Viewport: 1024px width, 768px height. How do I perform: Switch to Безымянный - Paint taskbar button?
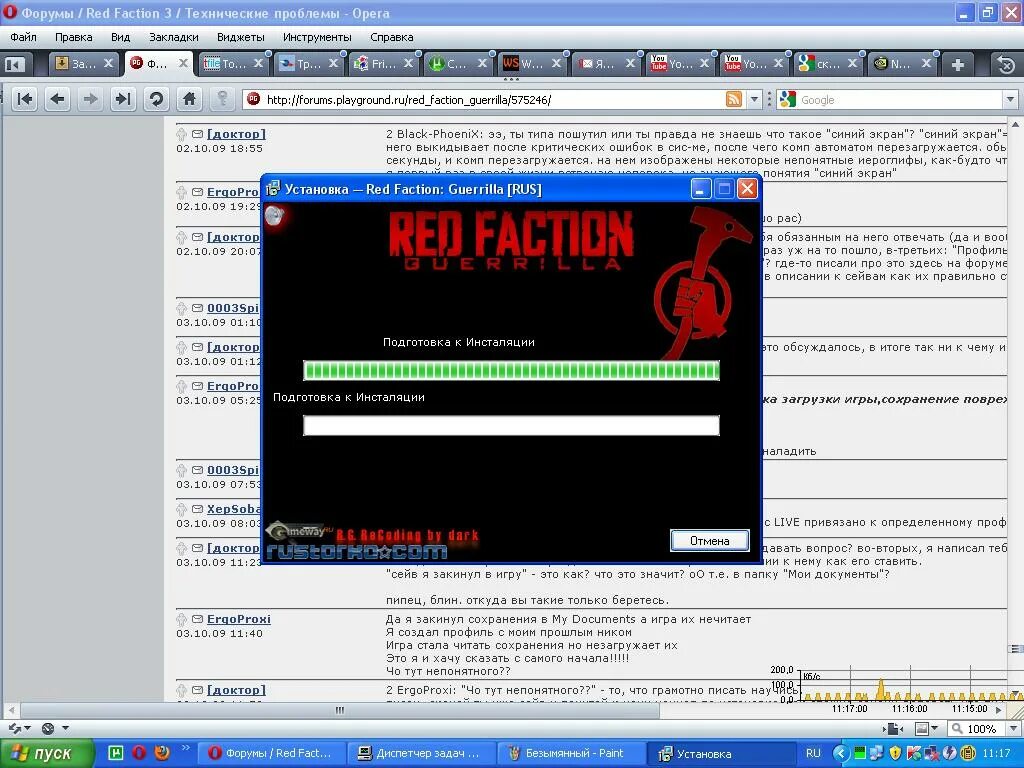[x=569, y=754]
